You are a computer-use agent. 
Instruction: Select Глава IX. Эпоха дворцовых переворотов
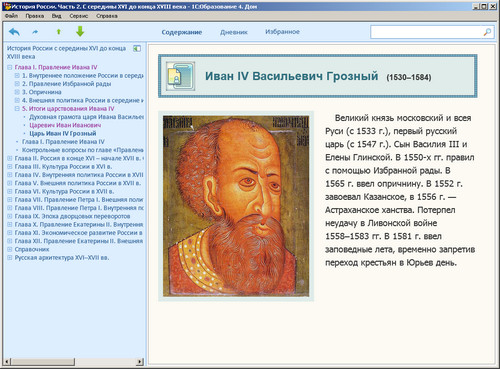pos(72,216)
